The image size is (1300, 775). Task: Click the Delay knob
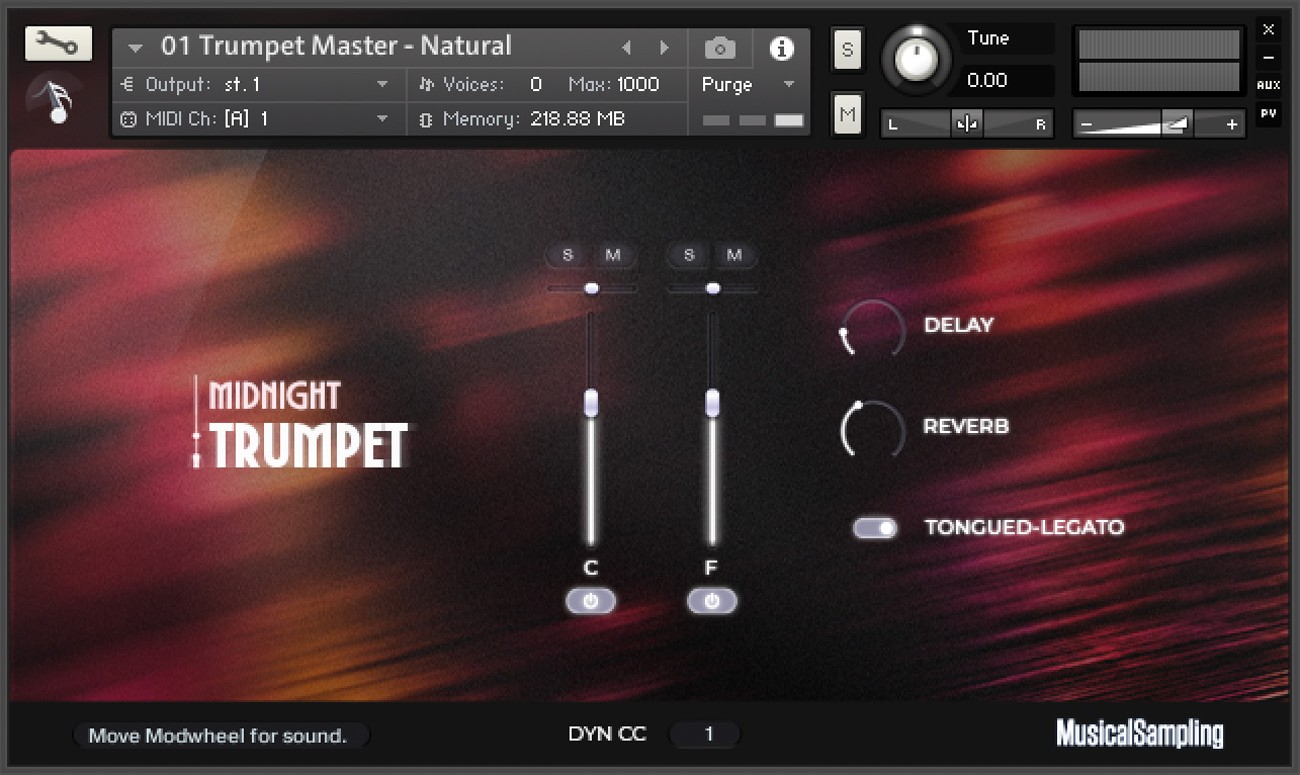pyautogui.click(x=873, y=329)
